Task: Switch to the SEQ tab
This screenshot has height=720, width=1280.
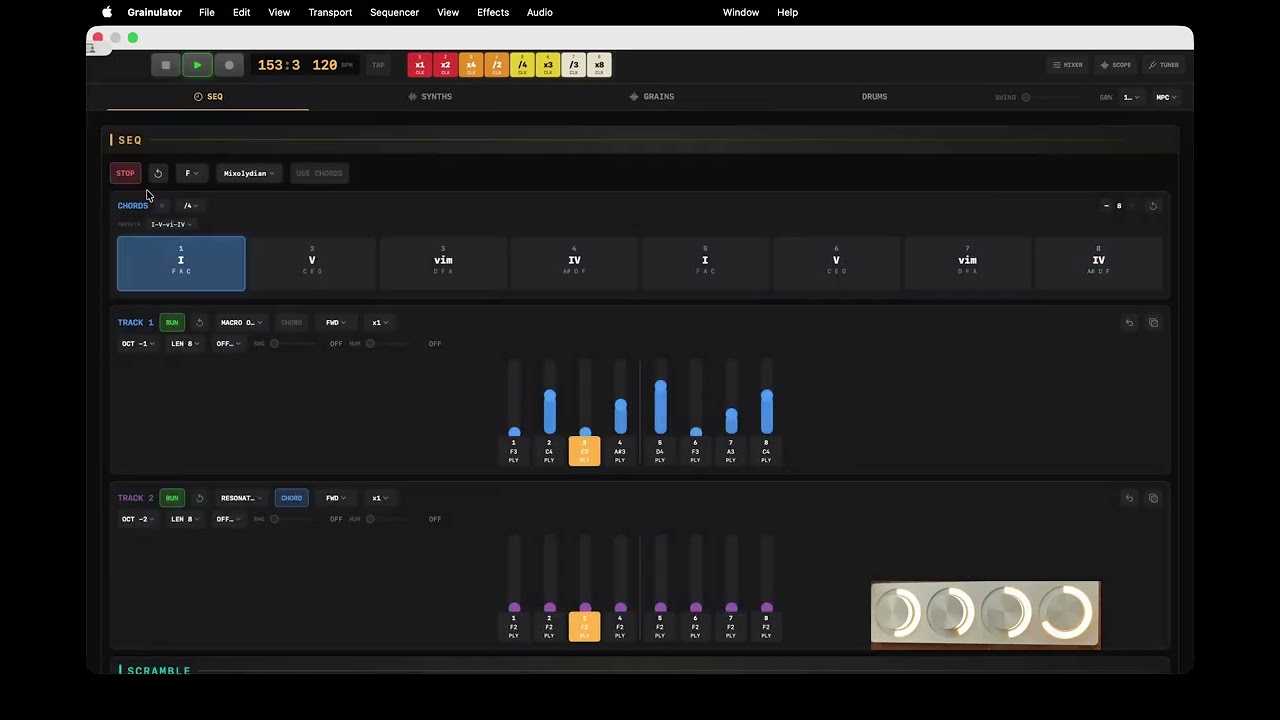Action: coord(208,97)
